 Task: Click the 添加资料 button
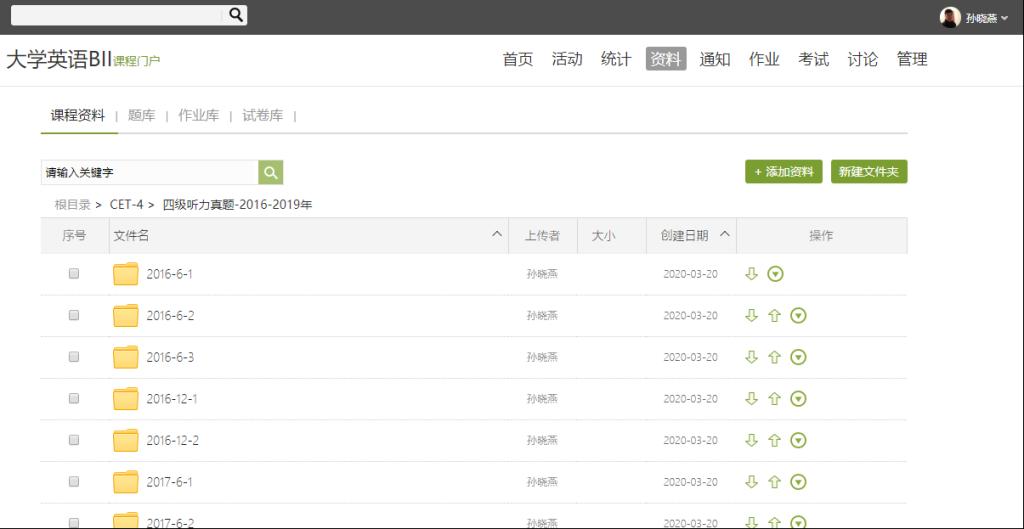[x=783, y=172]
